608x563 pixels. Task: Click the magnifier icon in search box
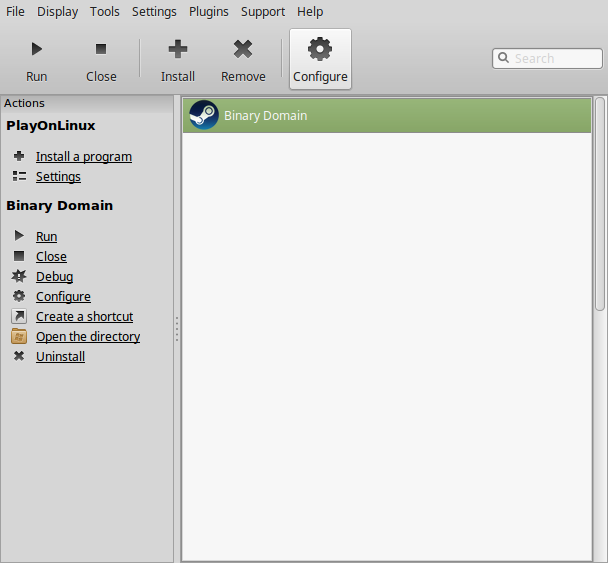[x=503, y=58]
